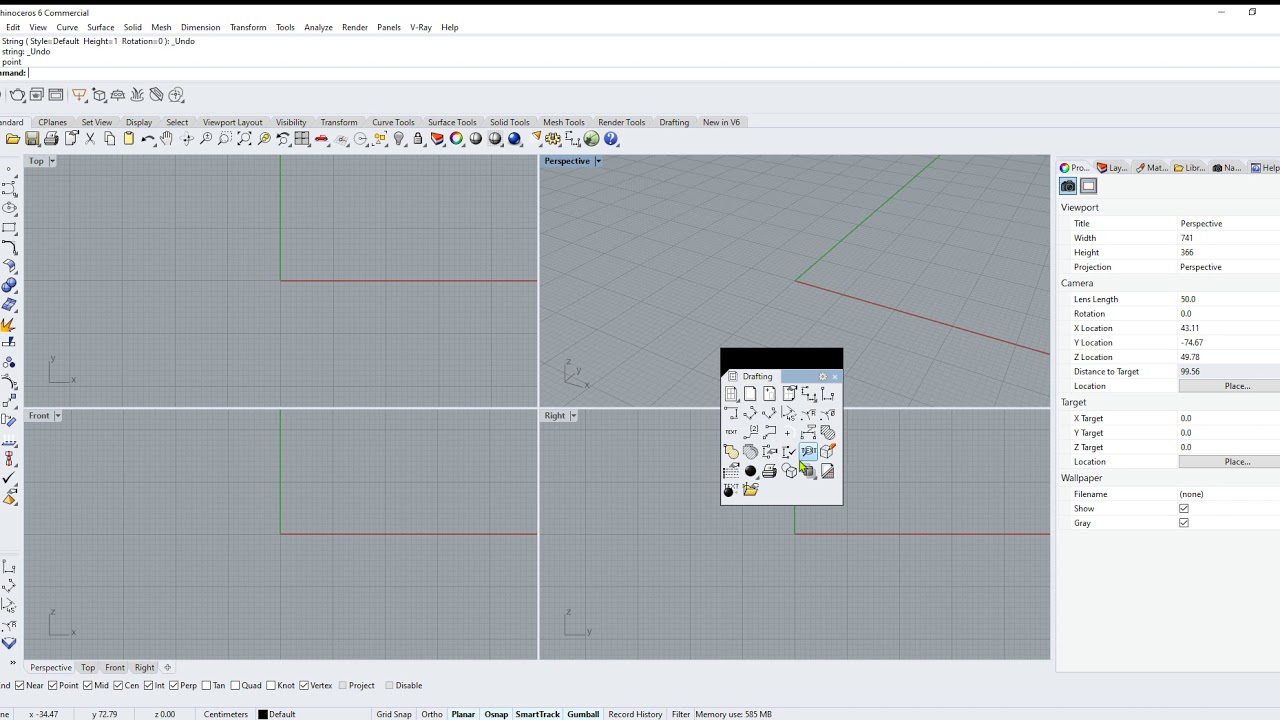Open the Dimension menu
Screen dimensions: 1280x720
click(200, 27)
